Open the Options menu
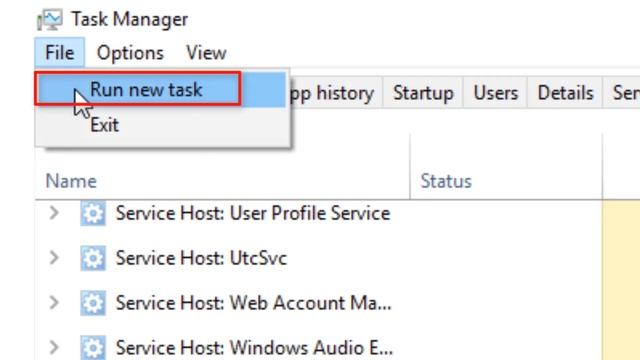 (x=130, y=53)
